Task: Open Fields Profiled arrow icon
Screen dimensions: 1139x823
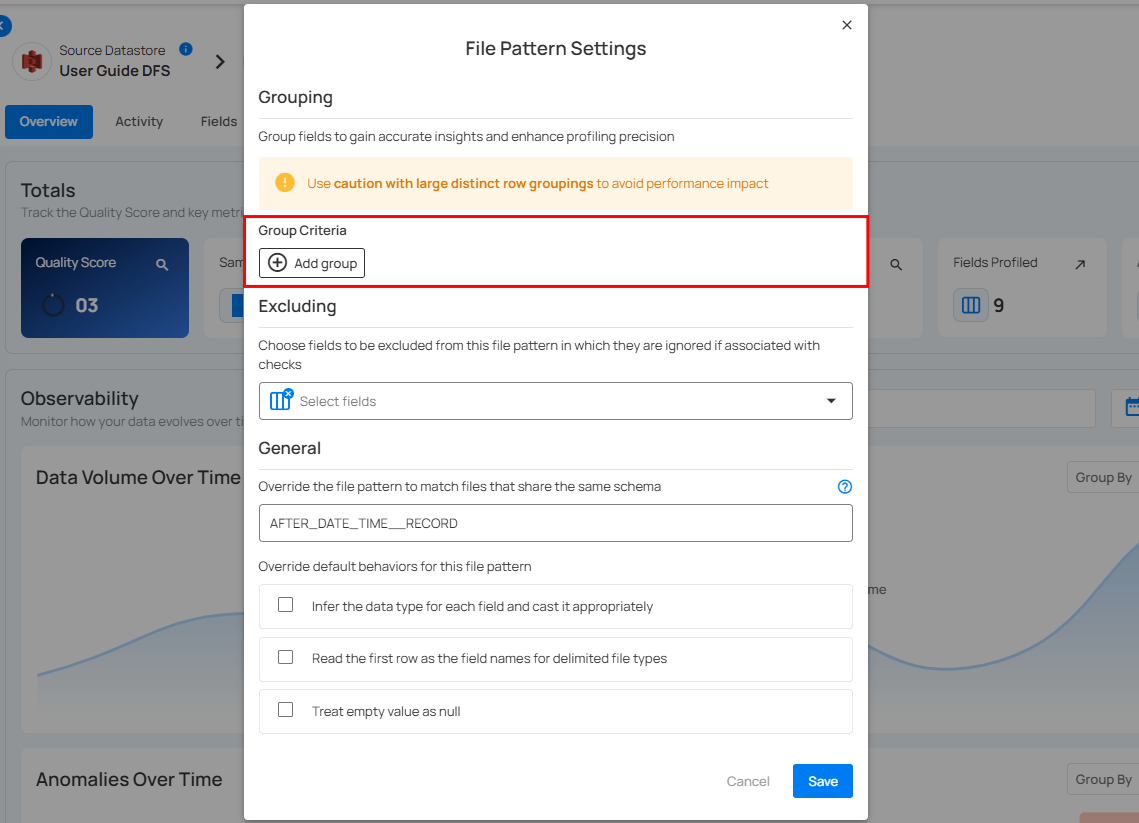Action: pos(1080,264)
